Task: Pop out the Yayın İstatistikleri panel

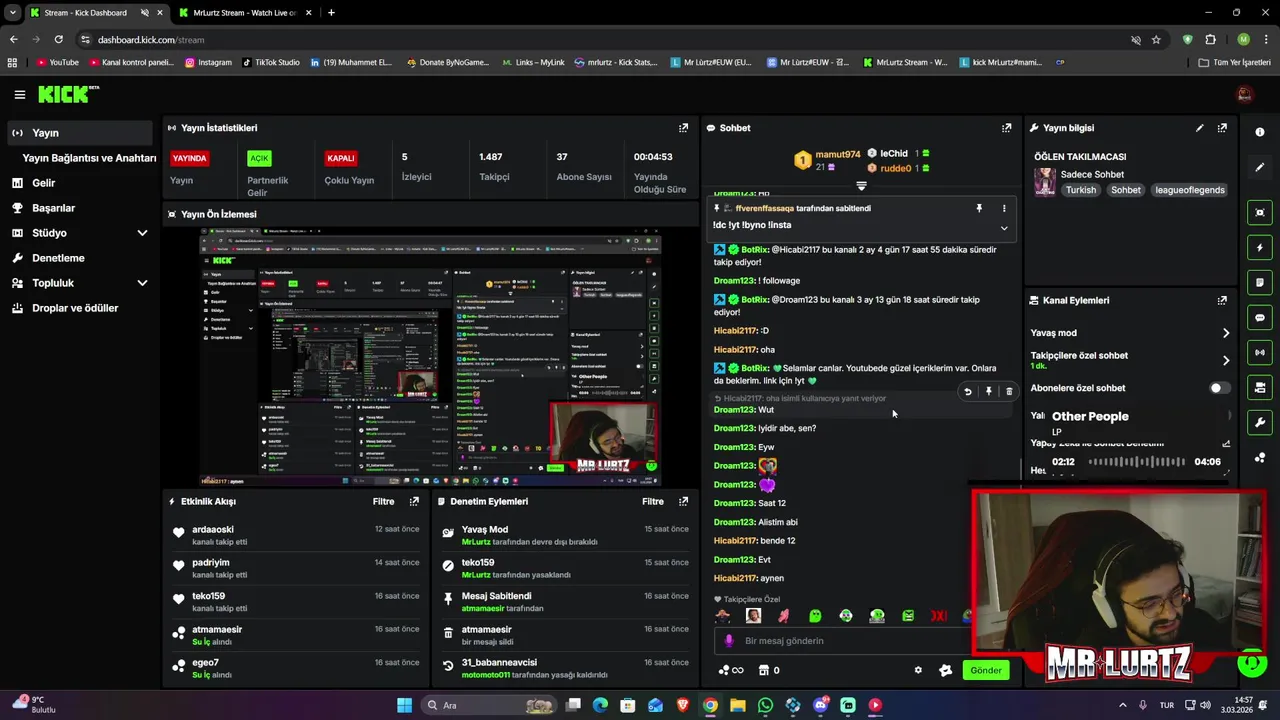Action: [x=684, y=128]
